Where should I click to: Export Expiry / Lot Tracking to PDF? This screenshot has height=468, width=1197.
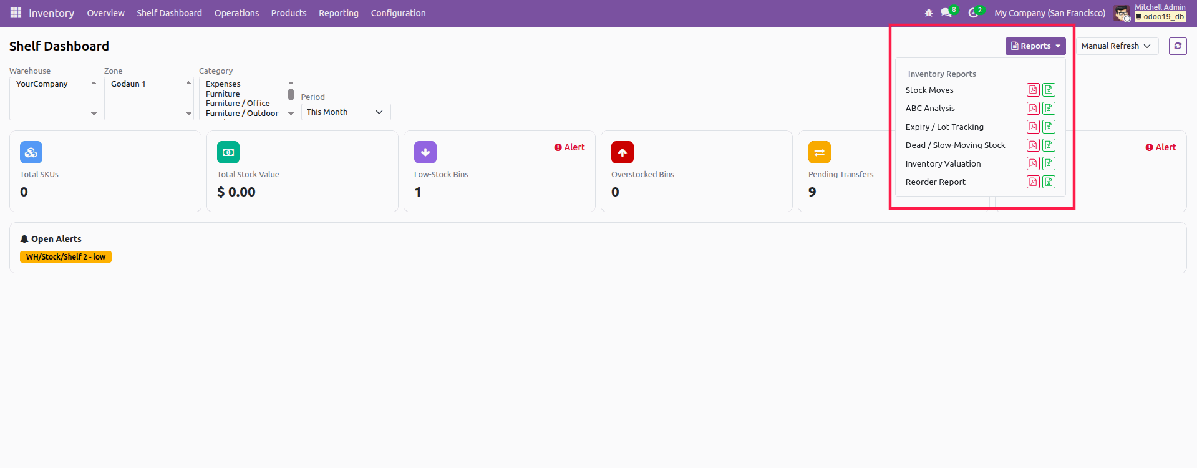click(x=1033, y=127)
